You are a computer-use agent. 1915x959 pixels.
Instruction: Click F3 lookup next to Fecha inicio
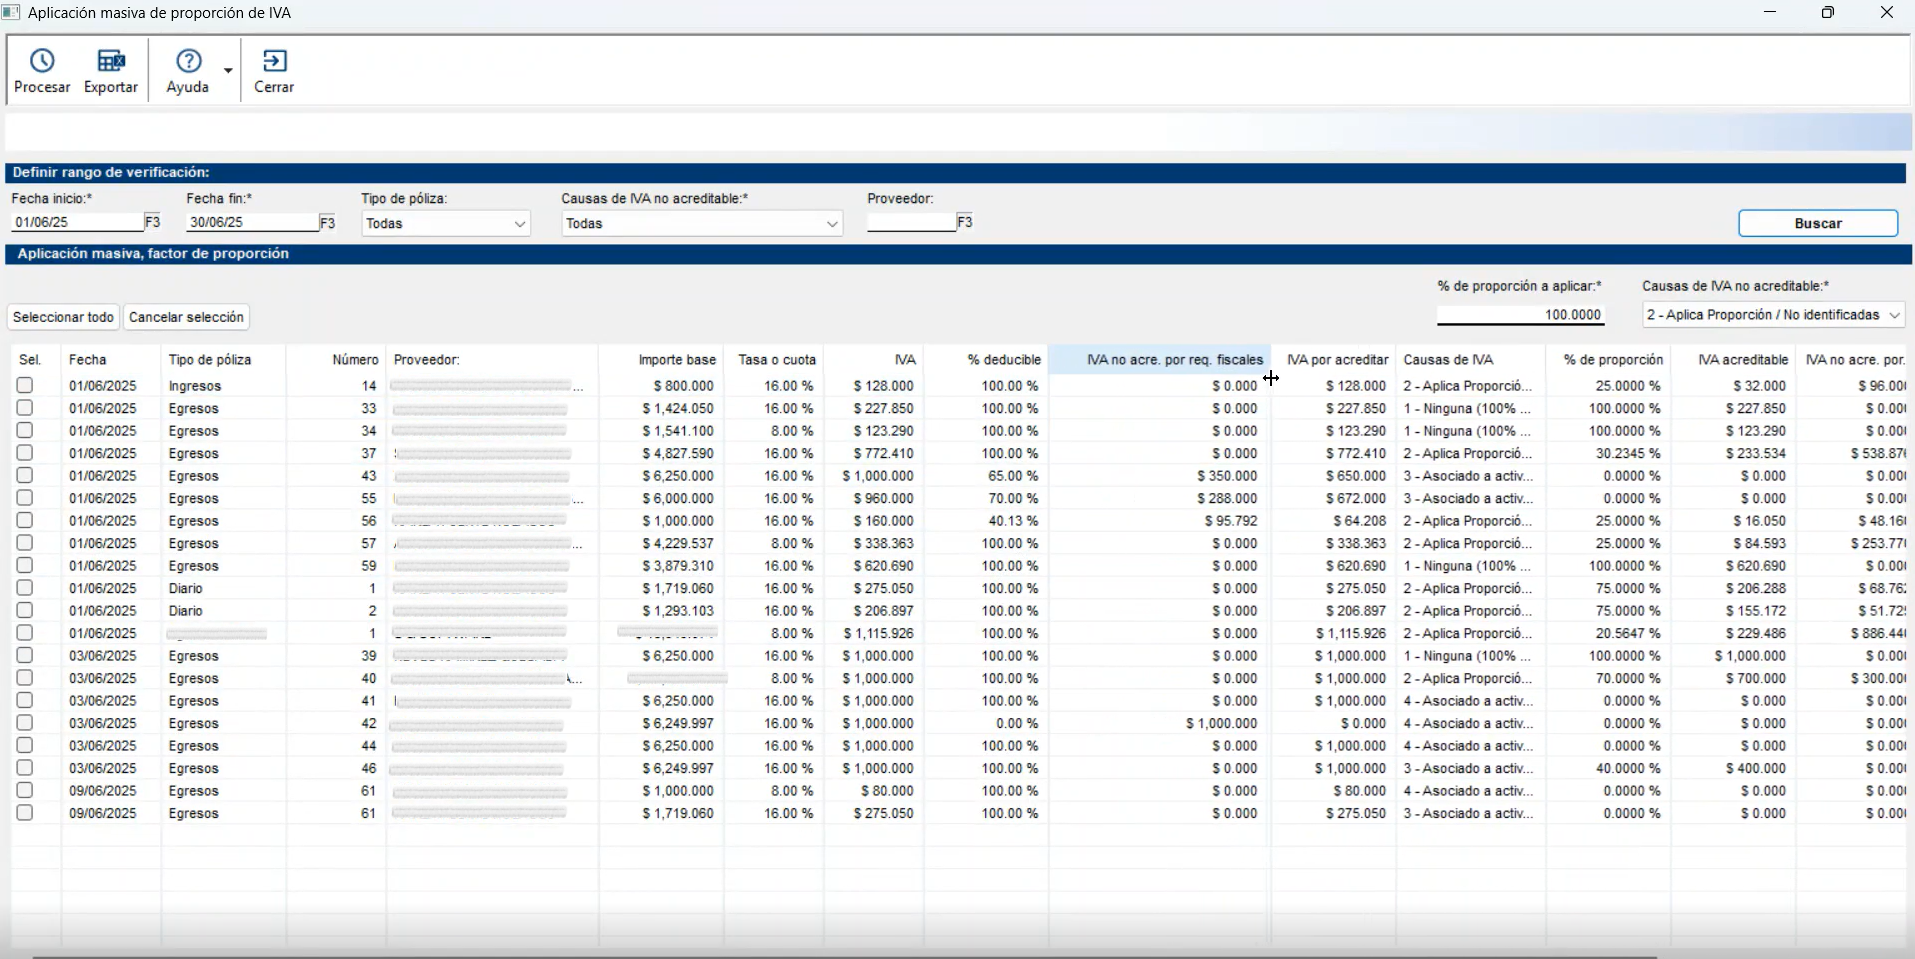(x=153, y=222)
